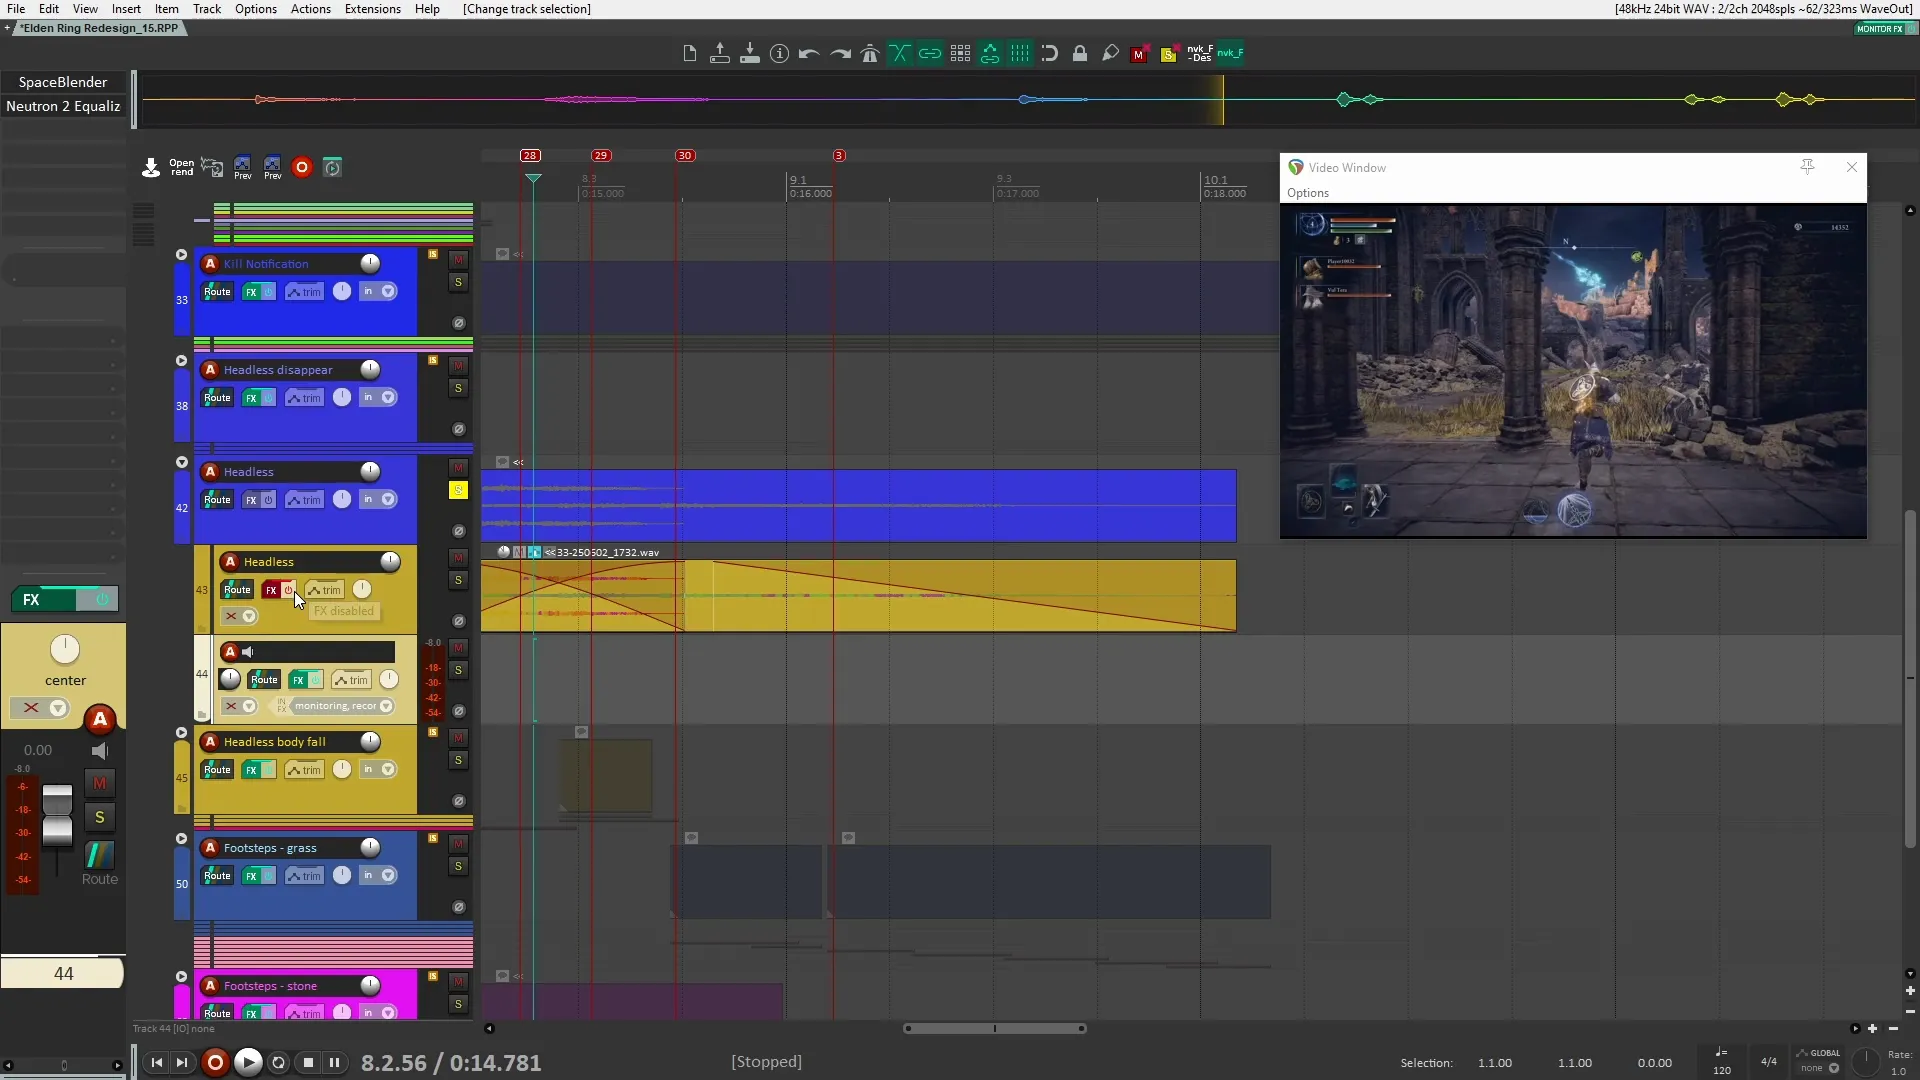Click the Undo icon in the toolbar
This screenshot has height=1080, width=1920.
(x=809, y=53)
